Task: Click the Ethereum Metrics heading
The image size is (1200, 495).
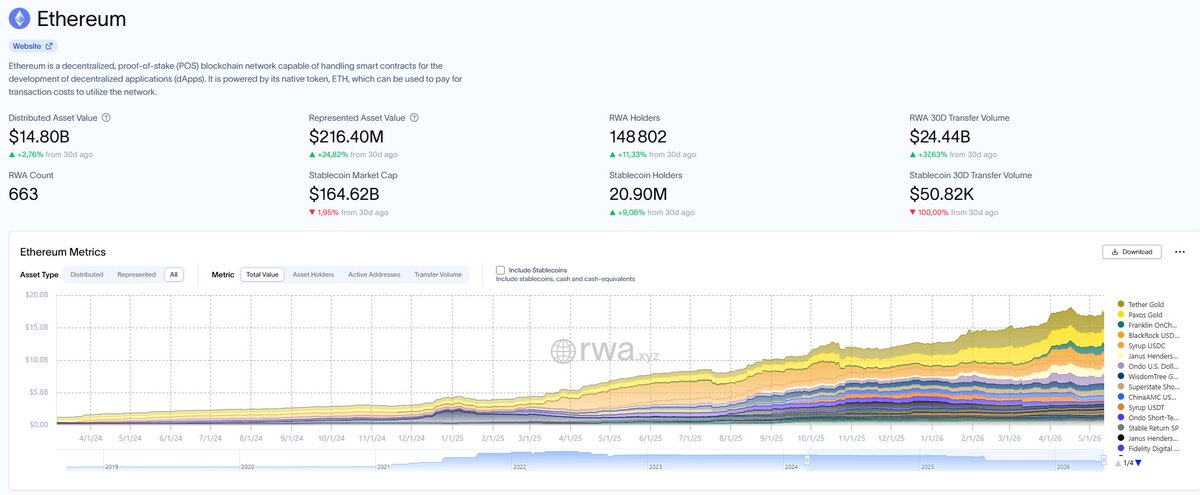Action: coord(63,252)
